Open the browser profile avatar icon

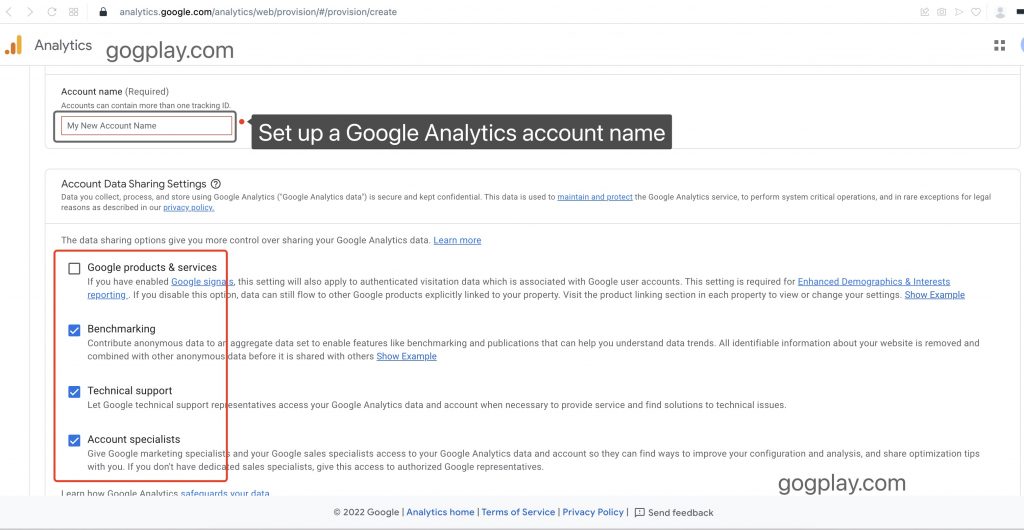pos(1000,12)
